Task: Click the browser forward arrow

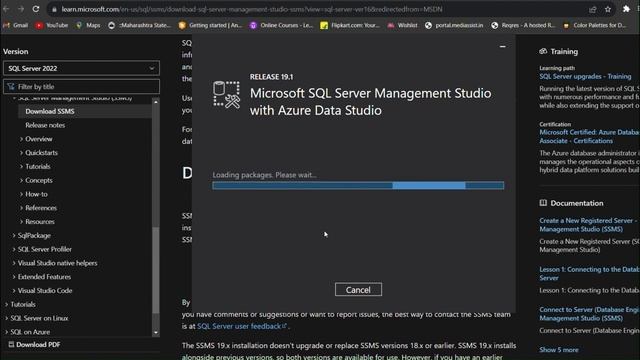Action: 21,9
